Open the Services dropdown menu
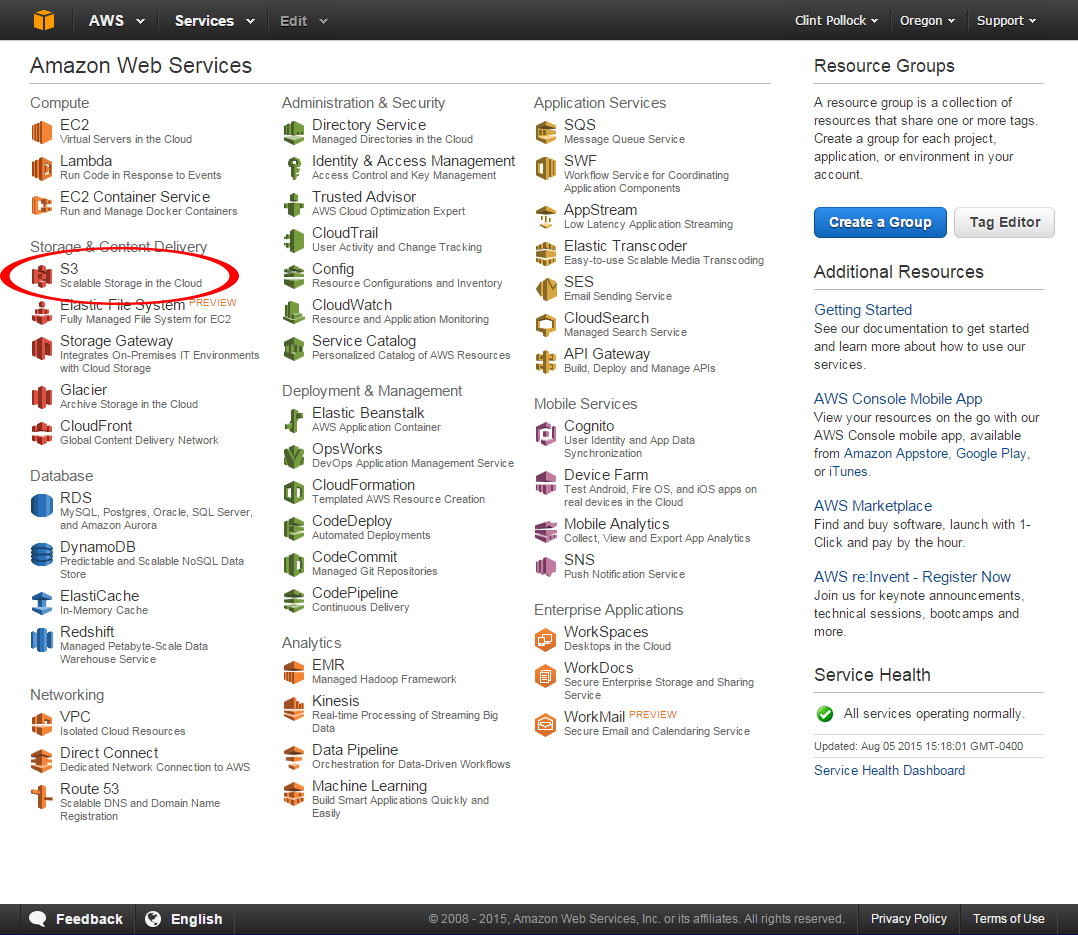 click(214, 21)
